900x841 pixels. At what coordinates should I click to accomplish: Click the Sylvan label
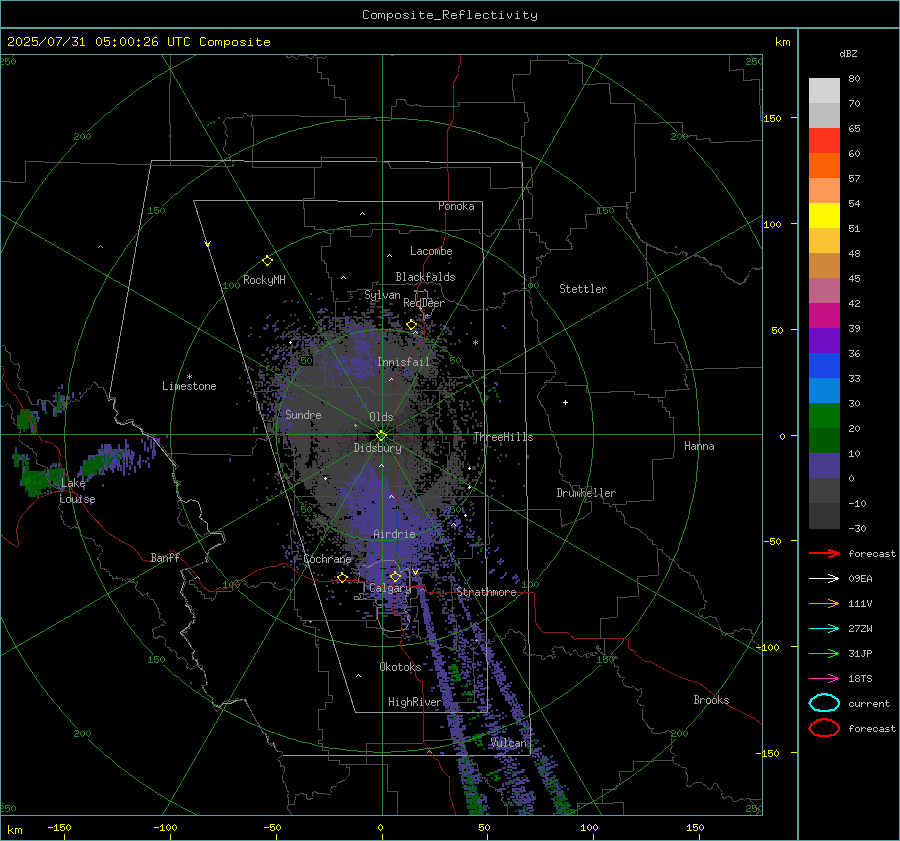pyautogui.click(x=382, y=295)
